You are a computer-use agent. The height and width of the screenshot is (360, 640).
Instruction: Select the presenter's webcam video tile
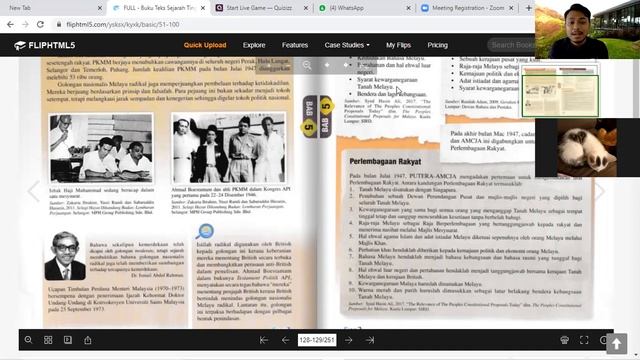tap(587, 29)
